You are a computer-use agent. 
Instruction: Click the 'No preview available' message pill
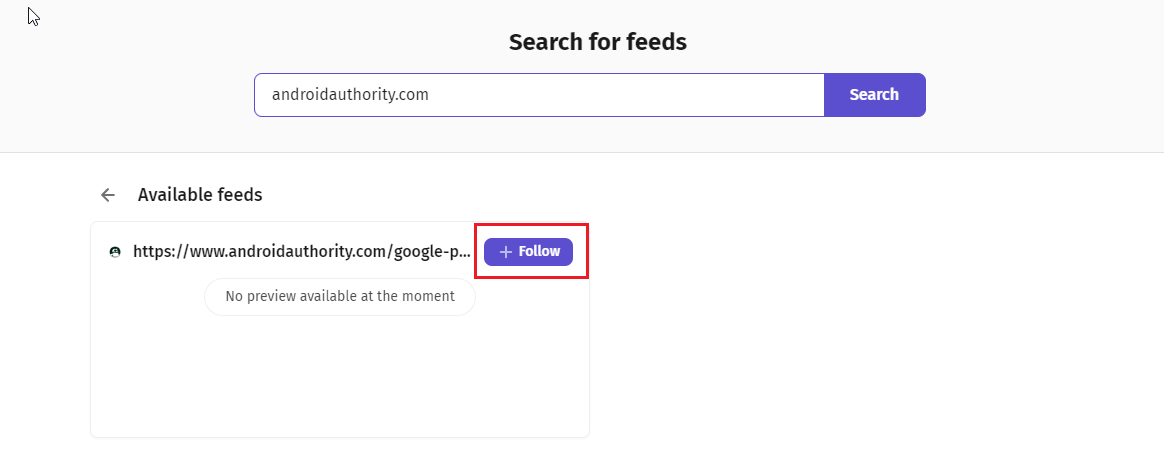339,296
